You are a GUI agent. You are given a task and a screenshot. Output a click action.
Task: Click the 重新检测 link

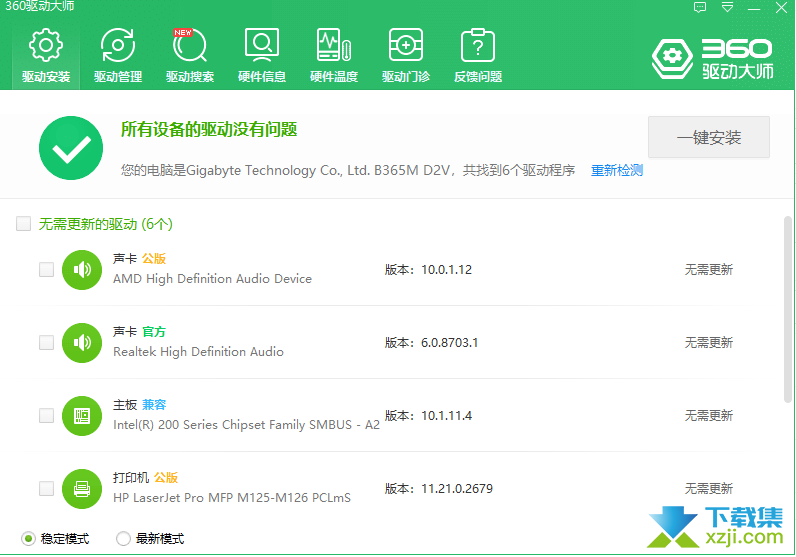click(x=617, y=170)
